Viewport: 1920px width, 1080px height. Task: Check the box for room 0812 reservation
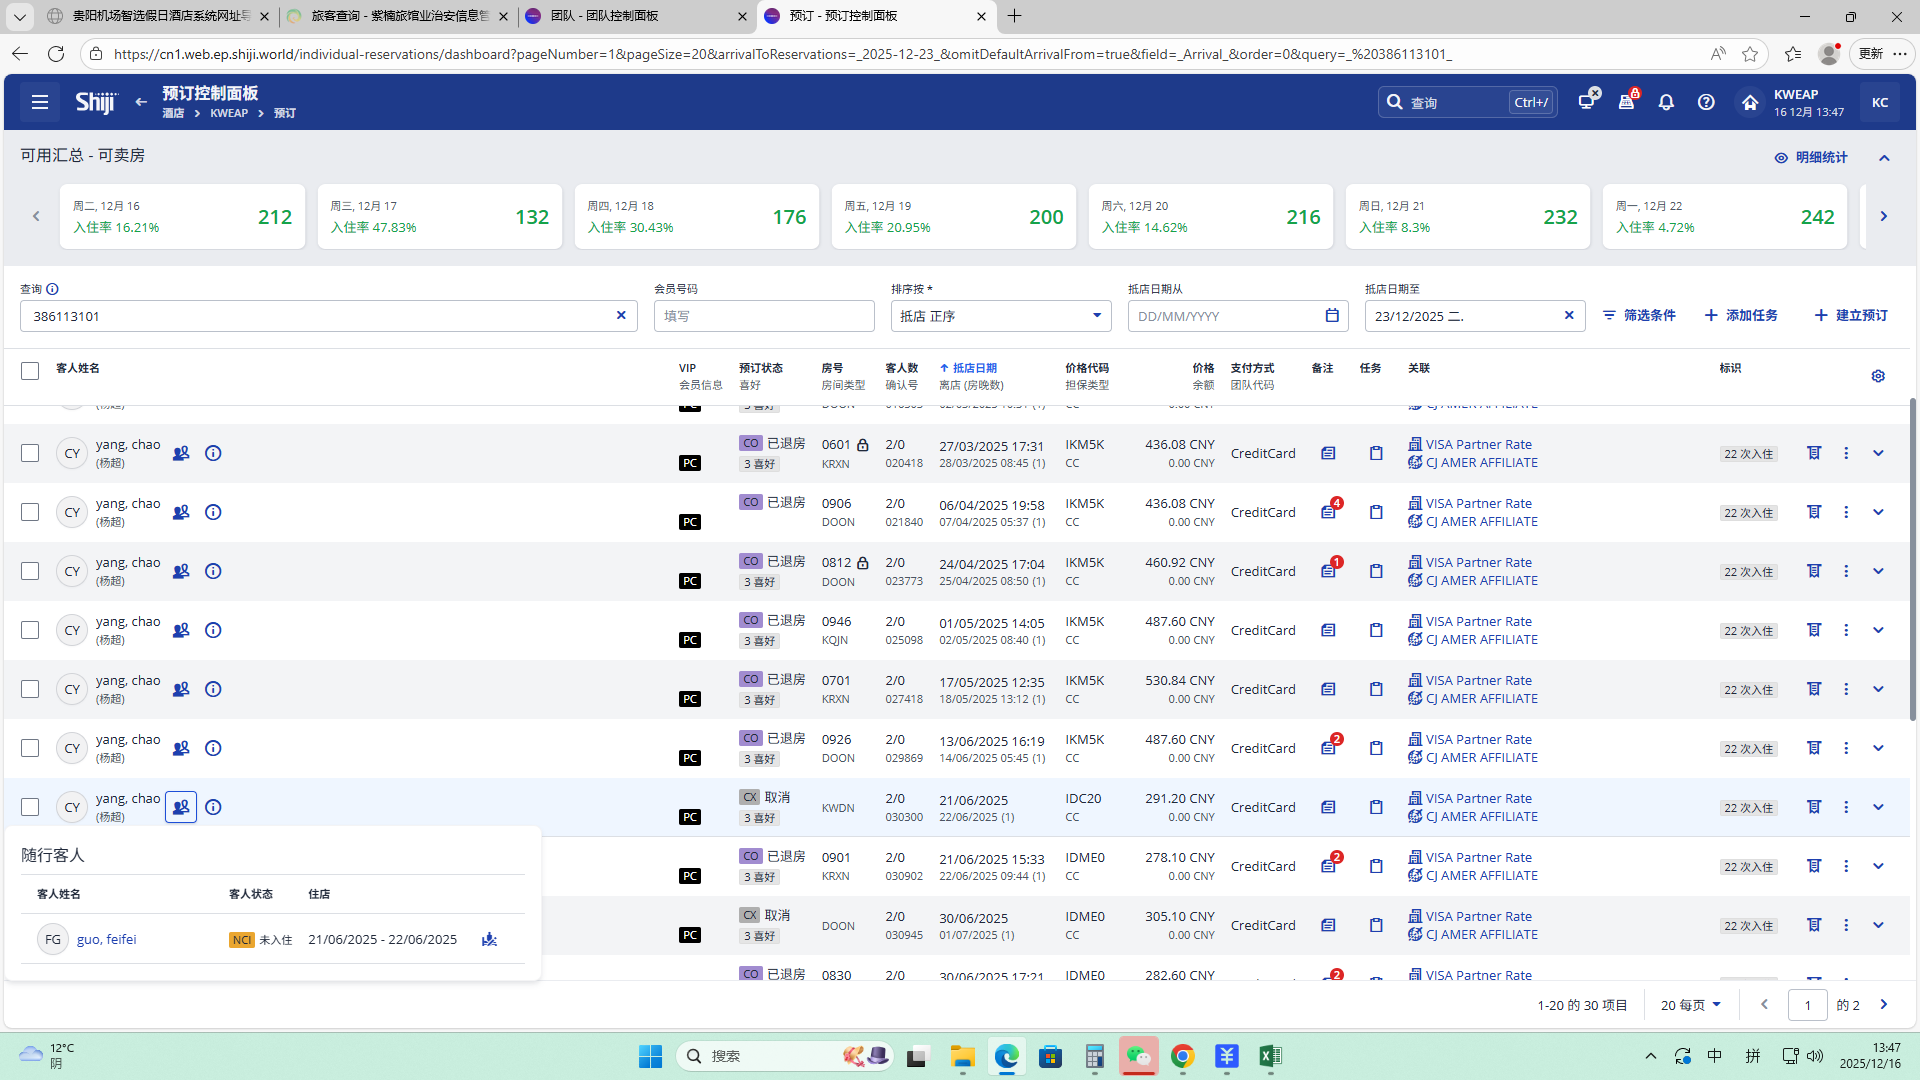click(30, 571)
